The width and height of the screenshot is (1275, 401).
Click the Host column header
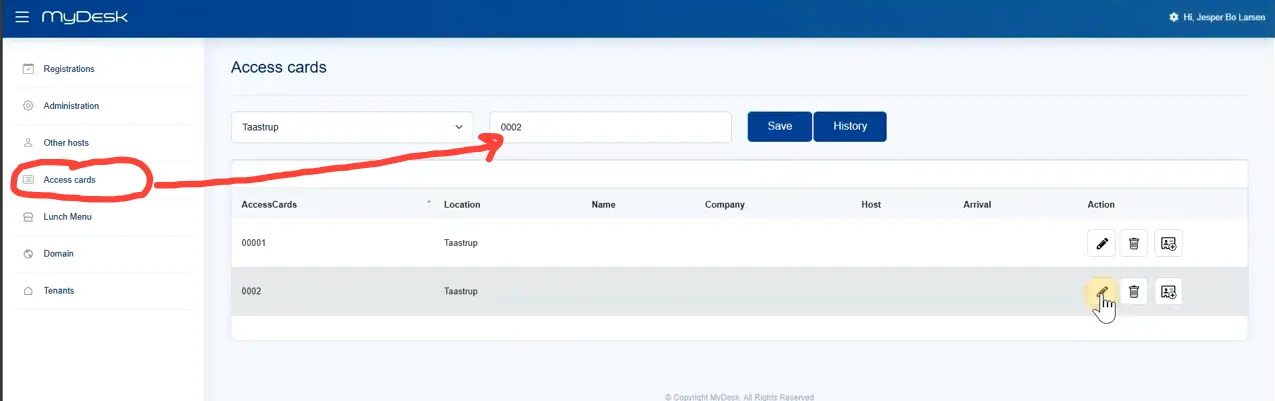point(871,205)
